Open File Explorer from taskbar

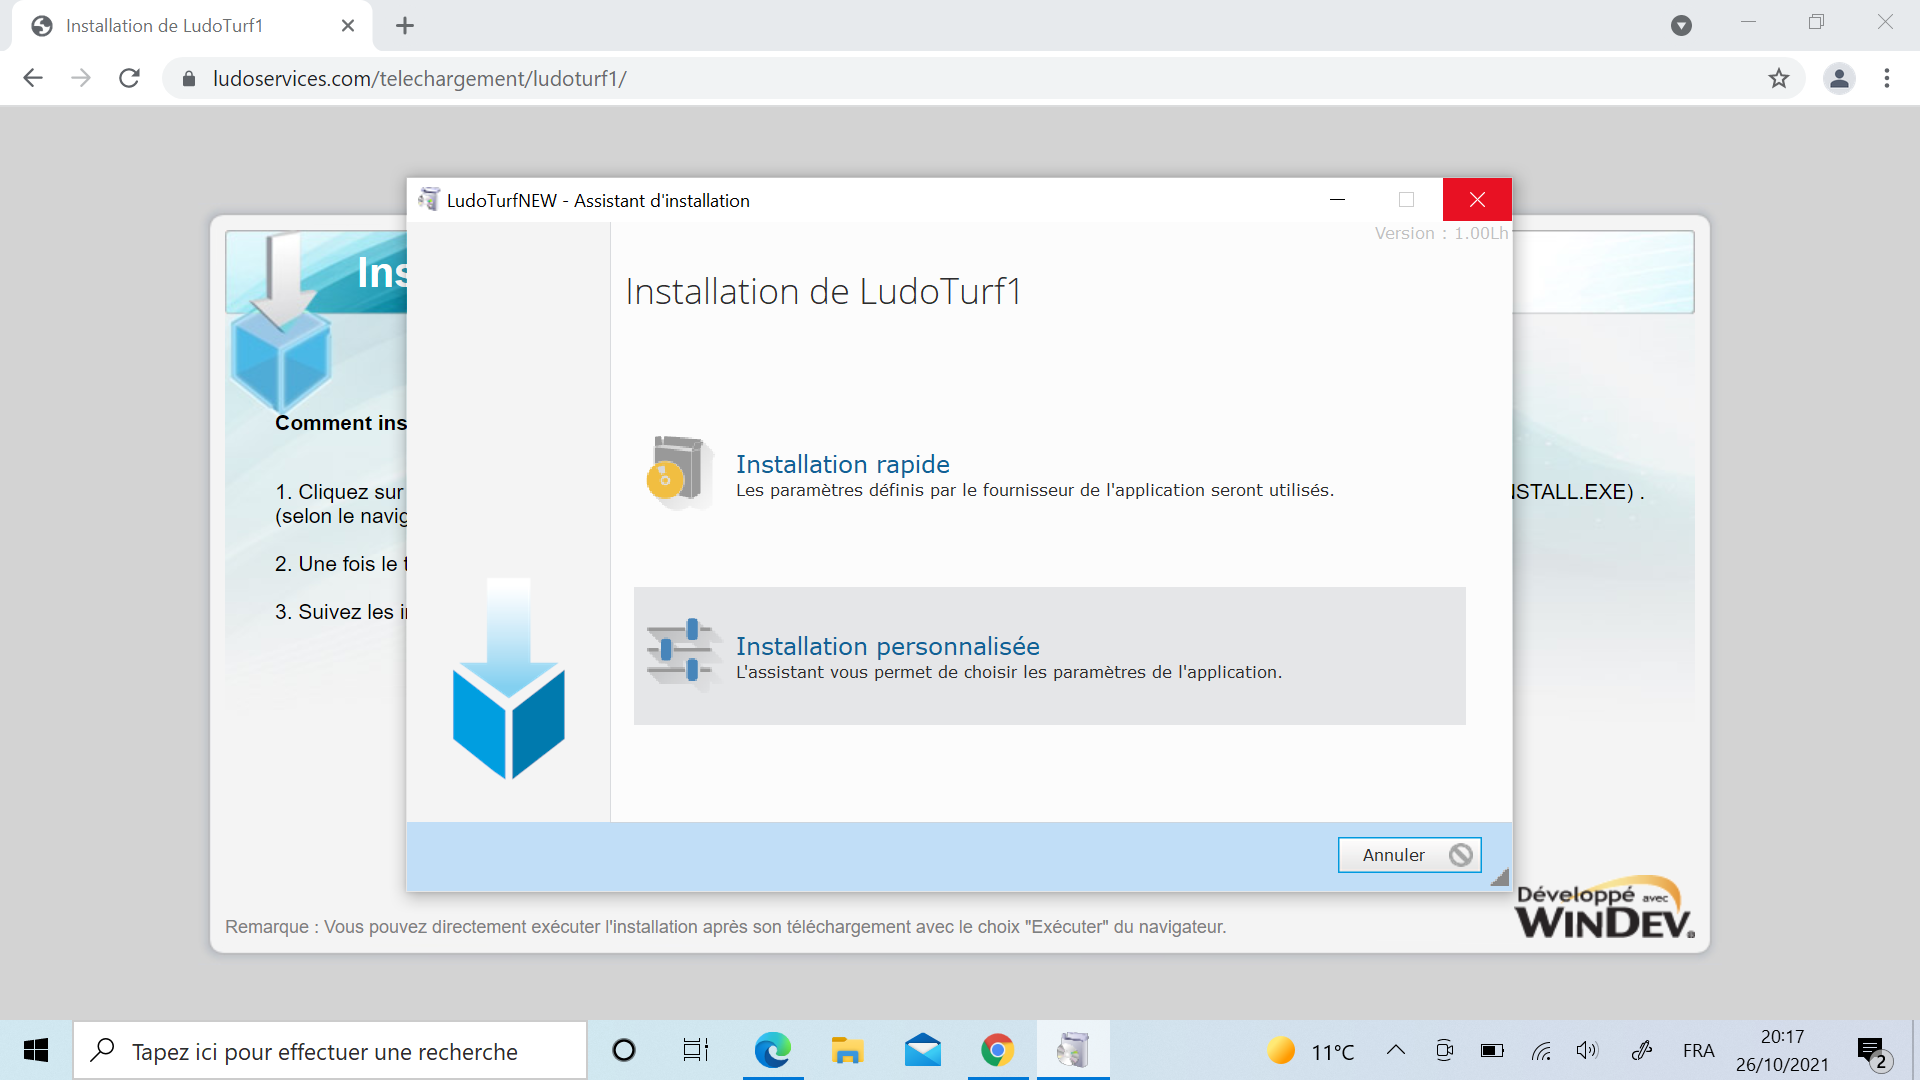(x=847, y=1050)
